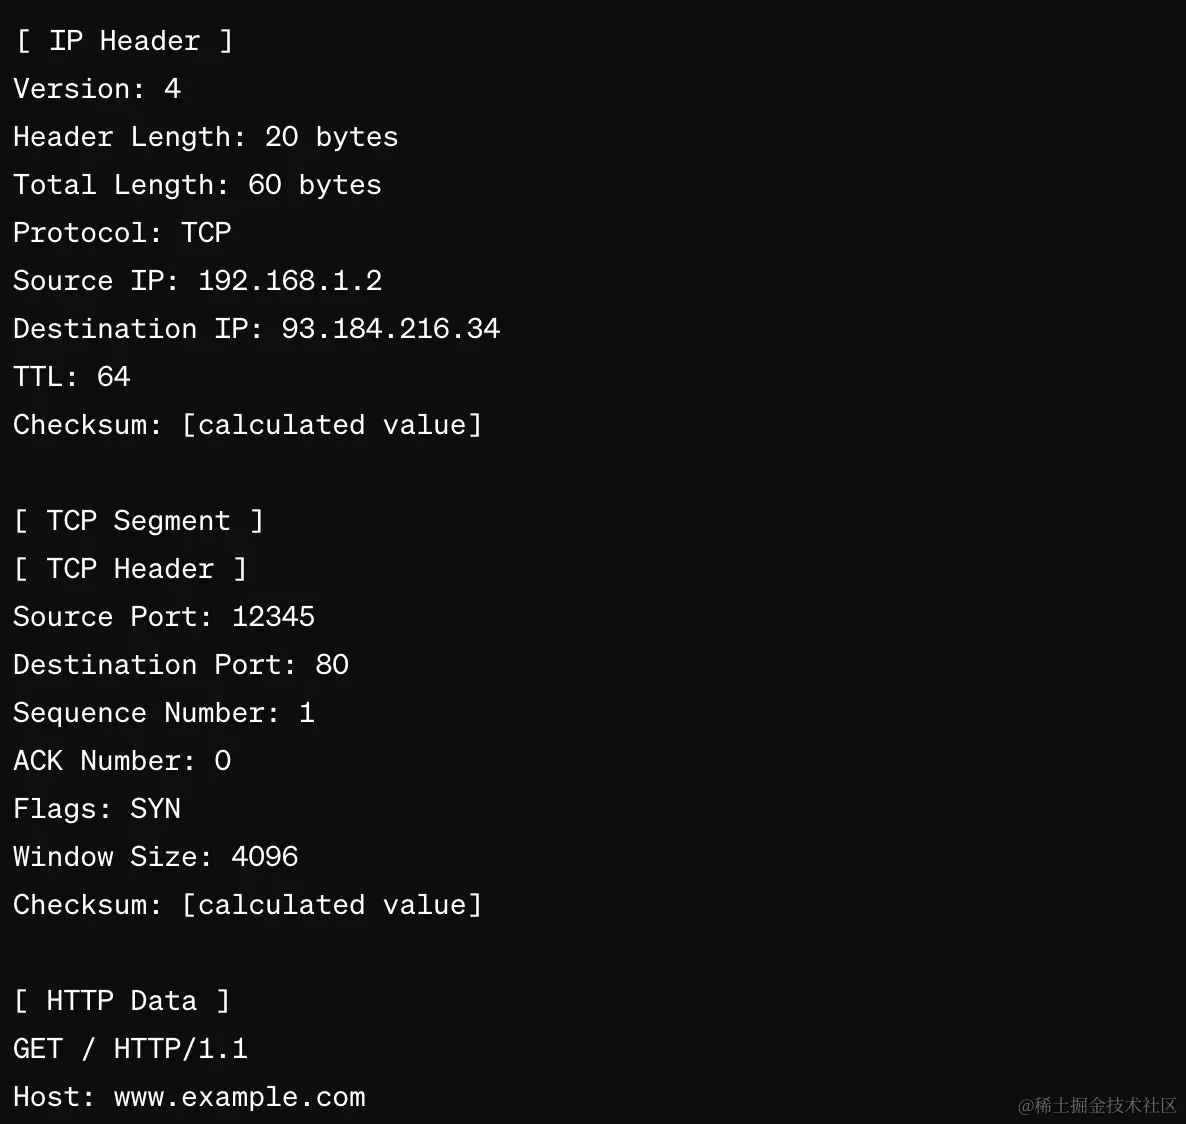Image resolution: width=1186 pixels, height=1124 pixels.
Task: Click the source IP address 192.168.1.2
Action: 290,281
